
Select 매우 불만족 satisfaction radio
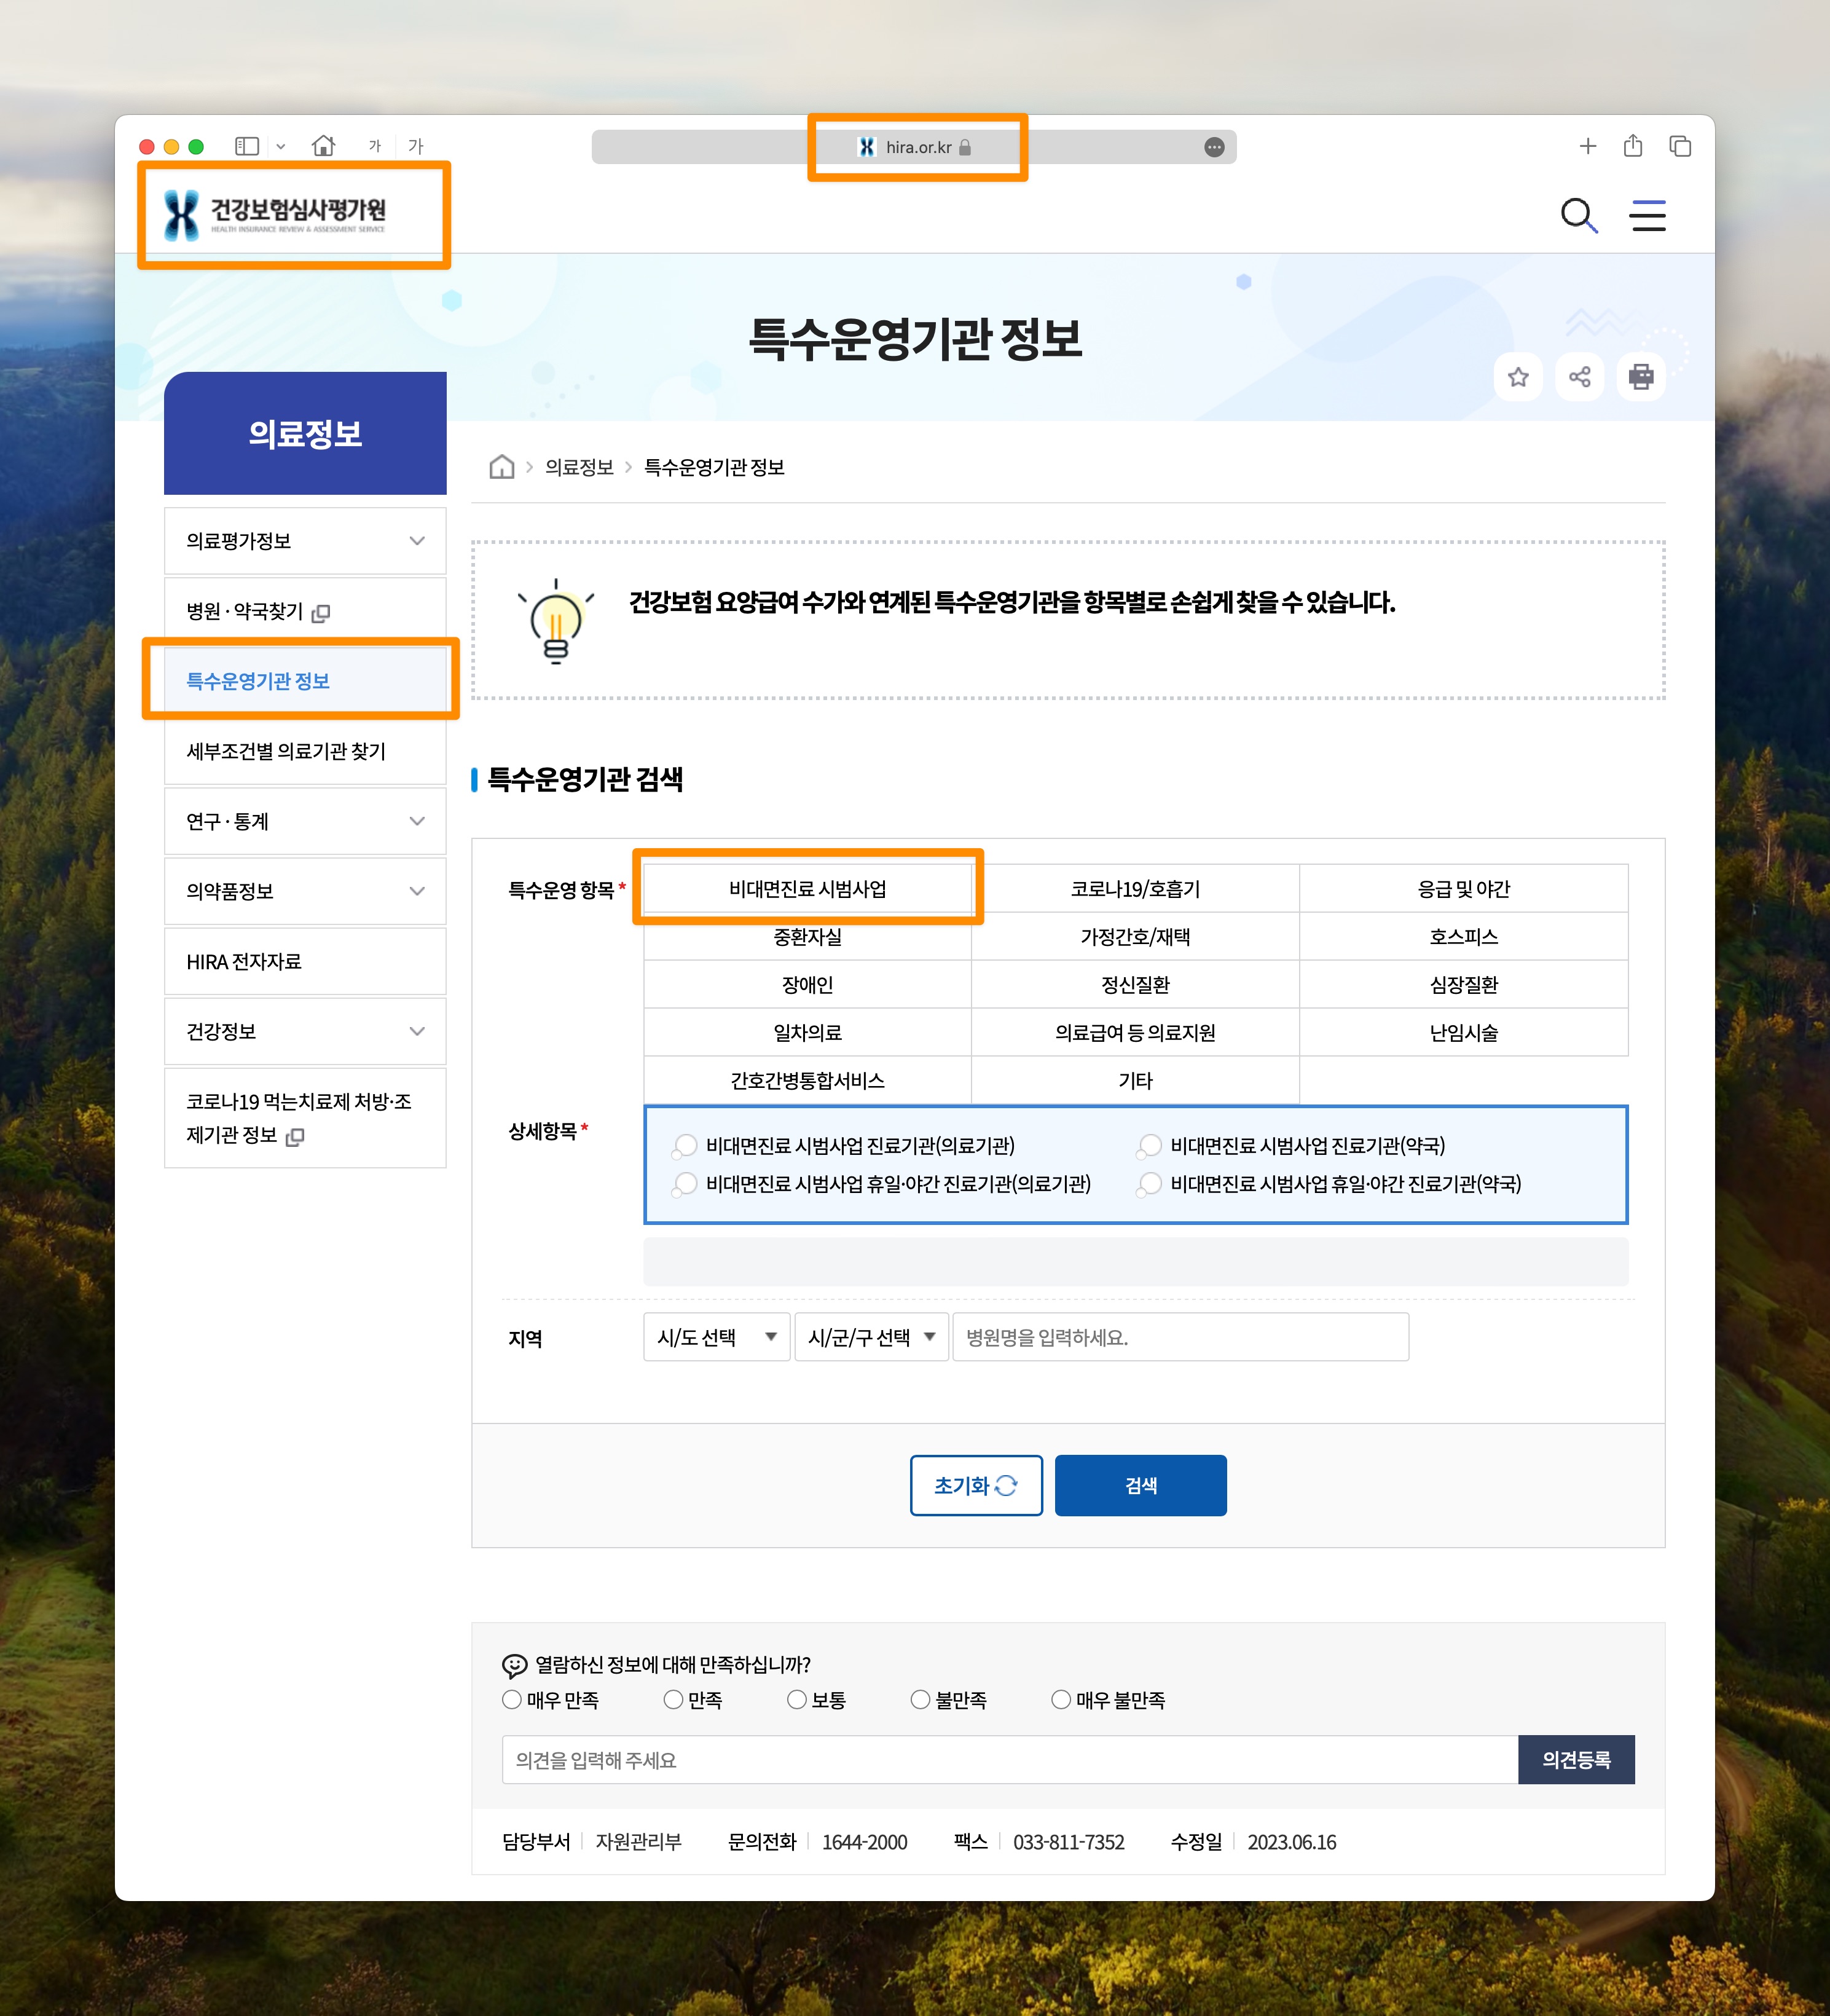point(1061,1699)
